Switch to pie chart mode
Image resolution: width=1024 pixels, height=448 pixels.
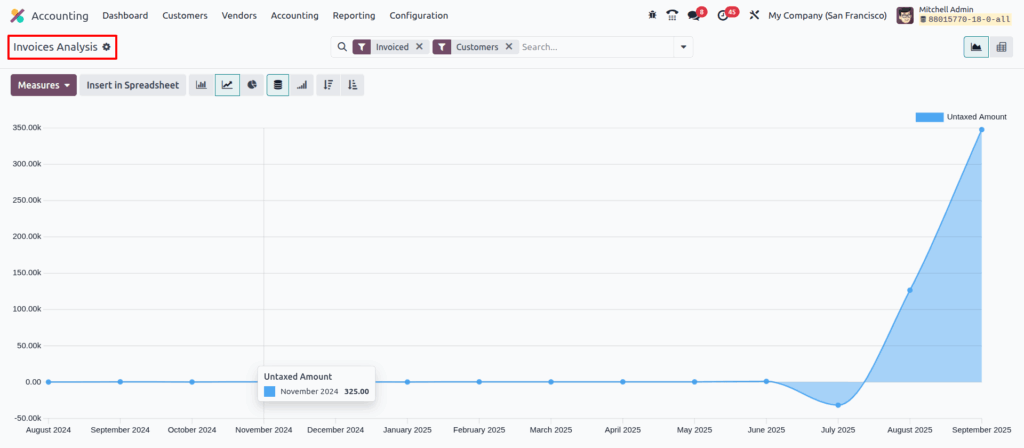coord(252,85)
